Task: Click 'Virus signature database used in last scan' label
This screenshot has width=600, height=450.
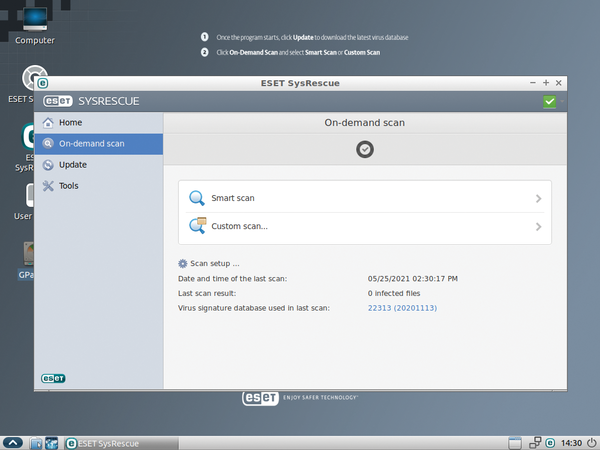Action: tap(254, 308)
